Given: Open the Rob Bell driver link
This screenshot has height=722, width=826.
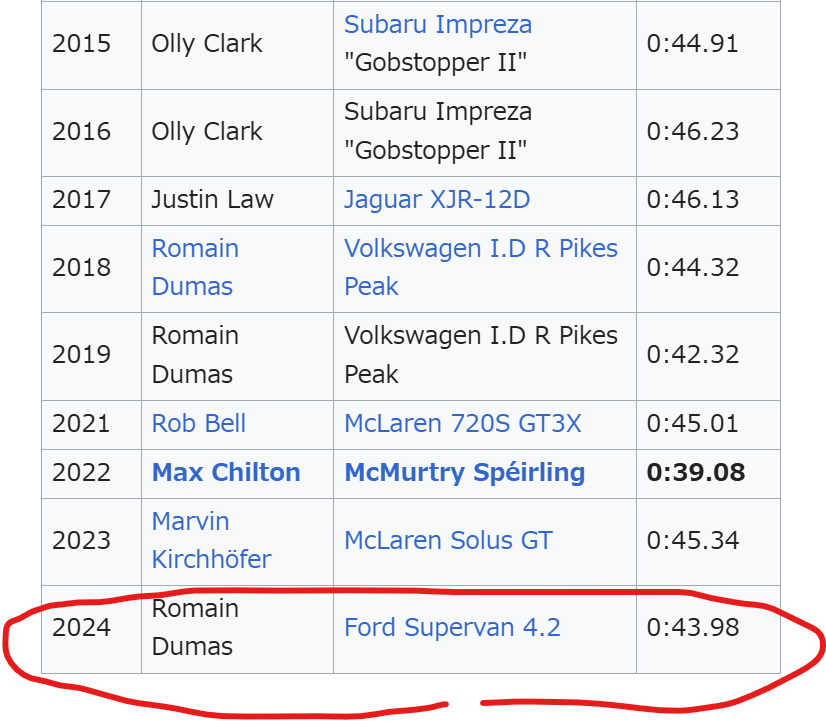Looking at the screenshot, I should 198,423.
